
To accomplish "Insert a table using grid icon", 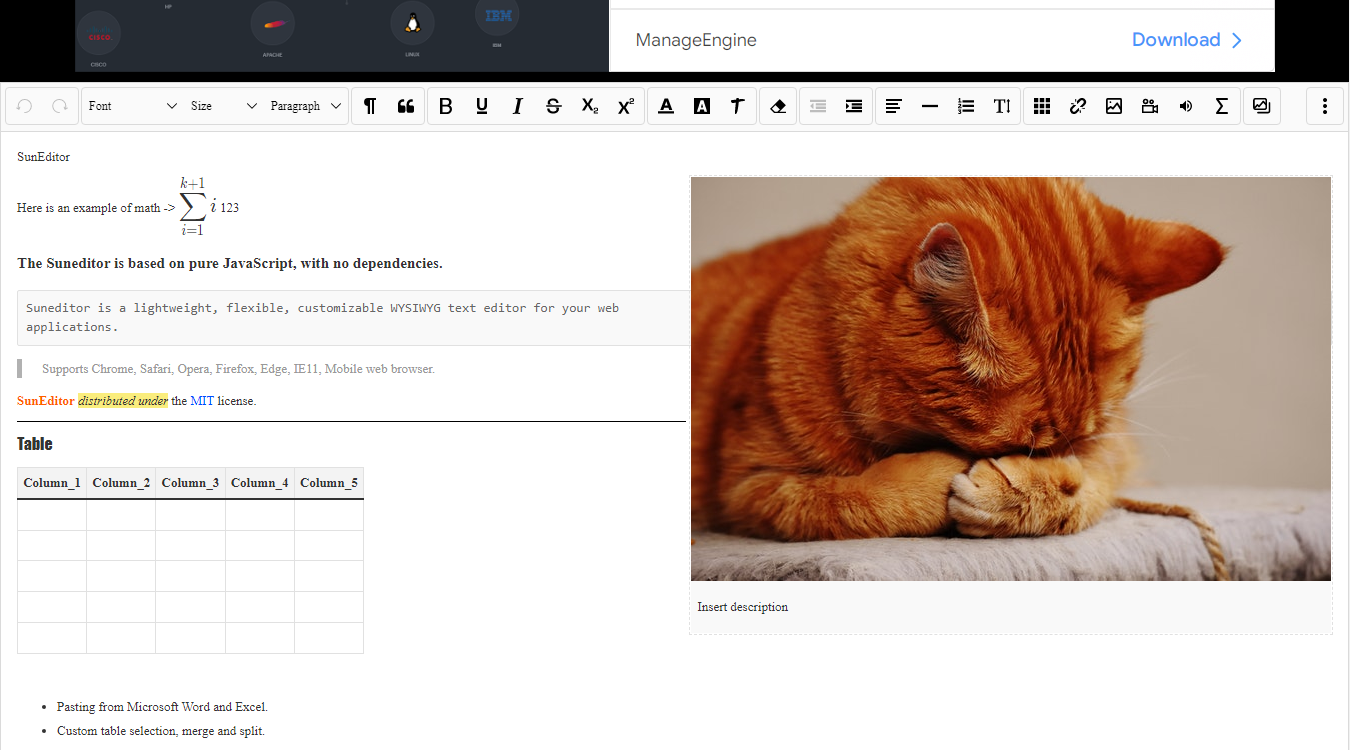I will point(1042,106).
